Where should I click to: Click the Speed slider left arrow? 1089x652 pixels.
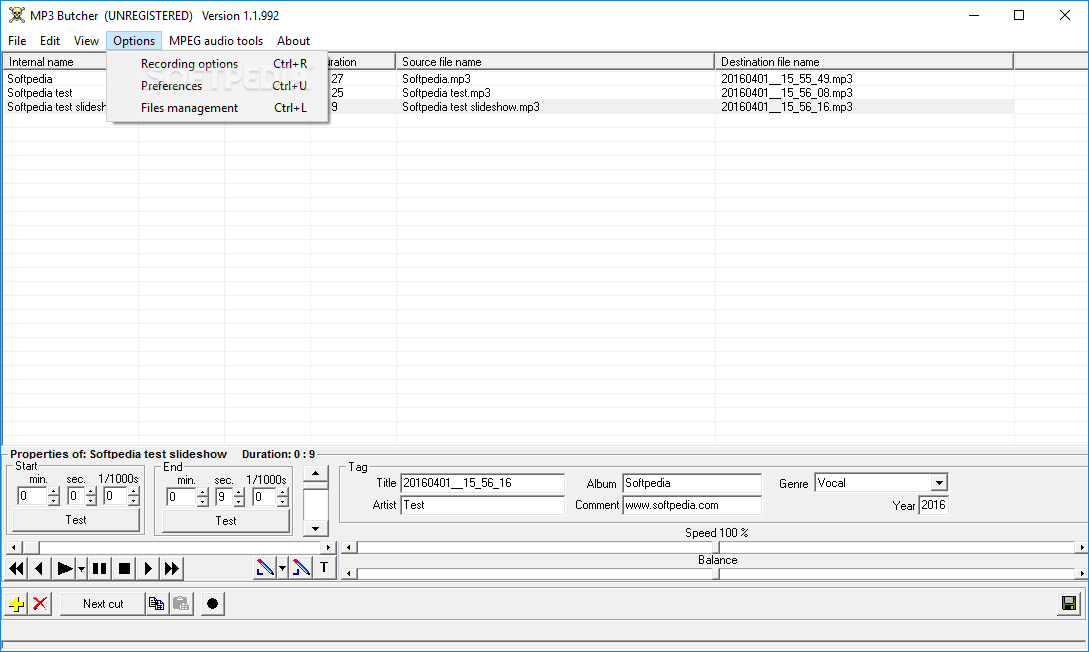(x=349, y=547)
